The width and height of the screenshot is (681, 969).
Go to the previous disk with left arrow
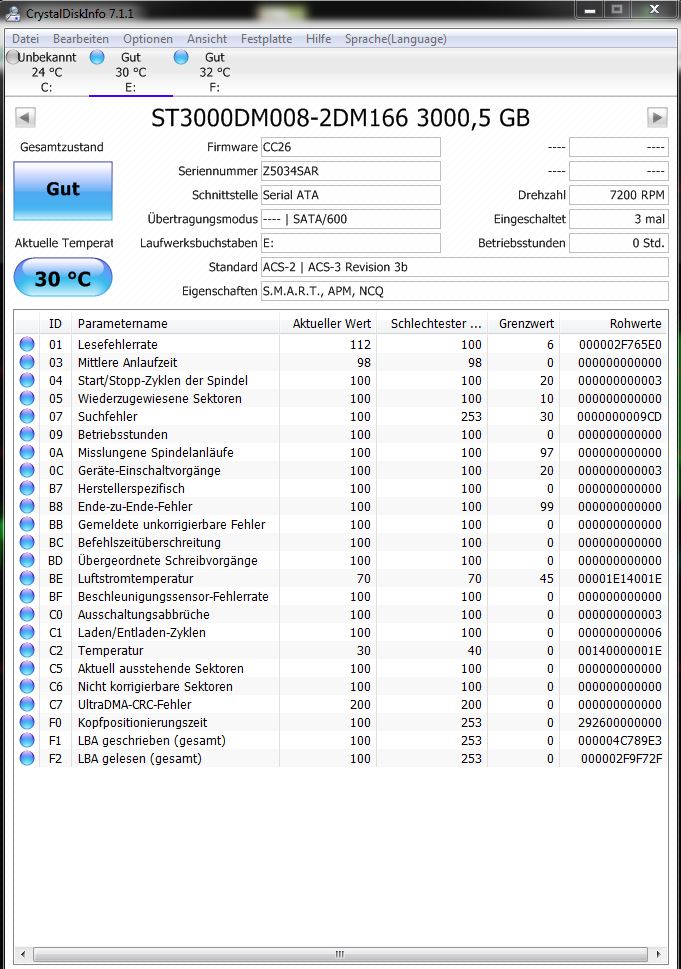click(x=25, y=117)
